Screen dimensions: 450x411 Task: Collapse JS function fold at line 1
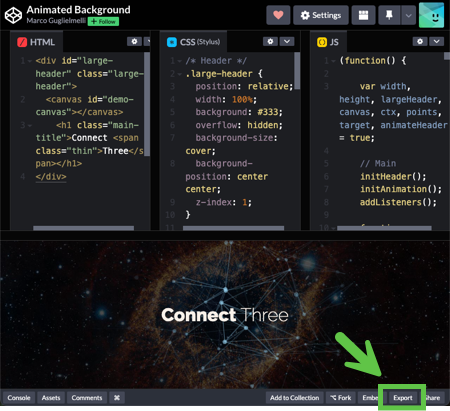tap(333, 61)
